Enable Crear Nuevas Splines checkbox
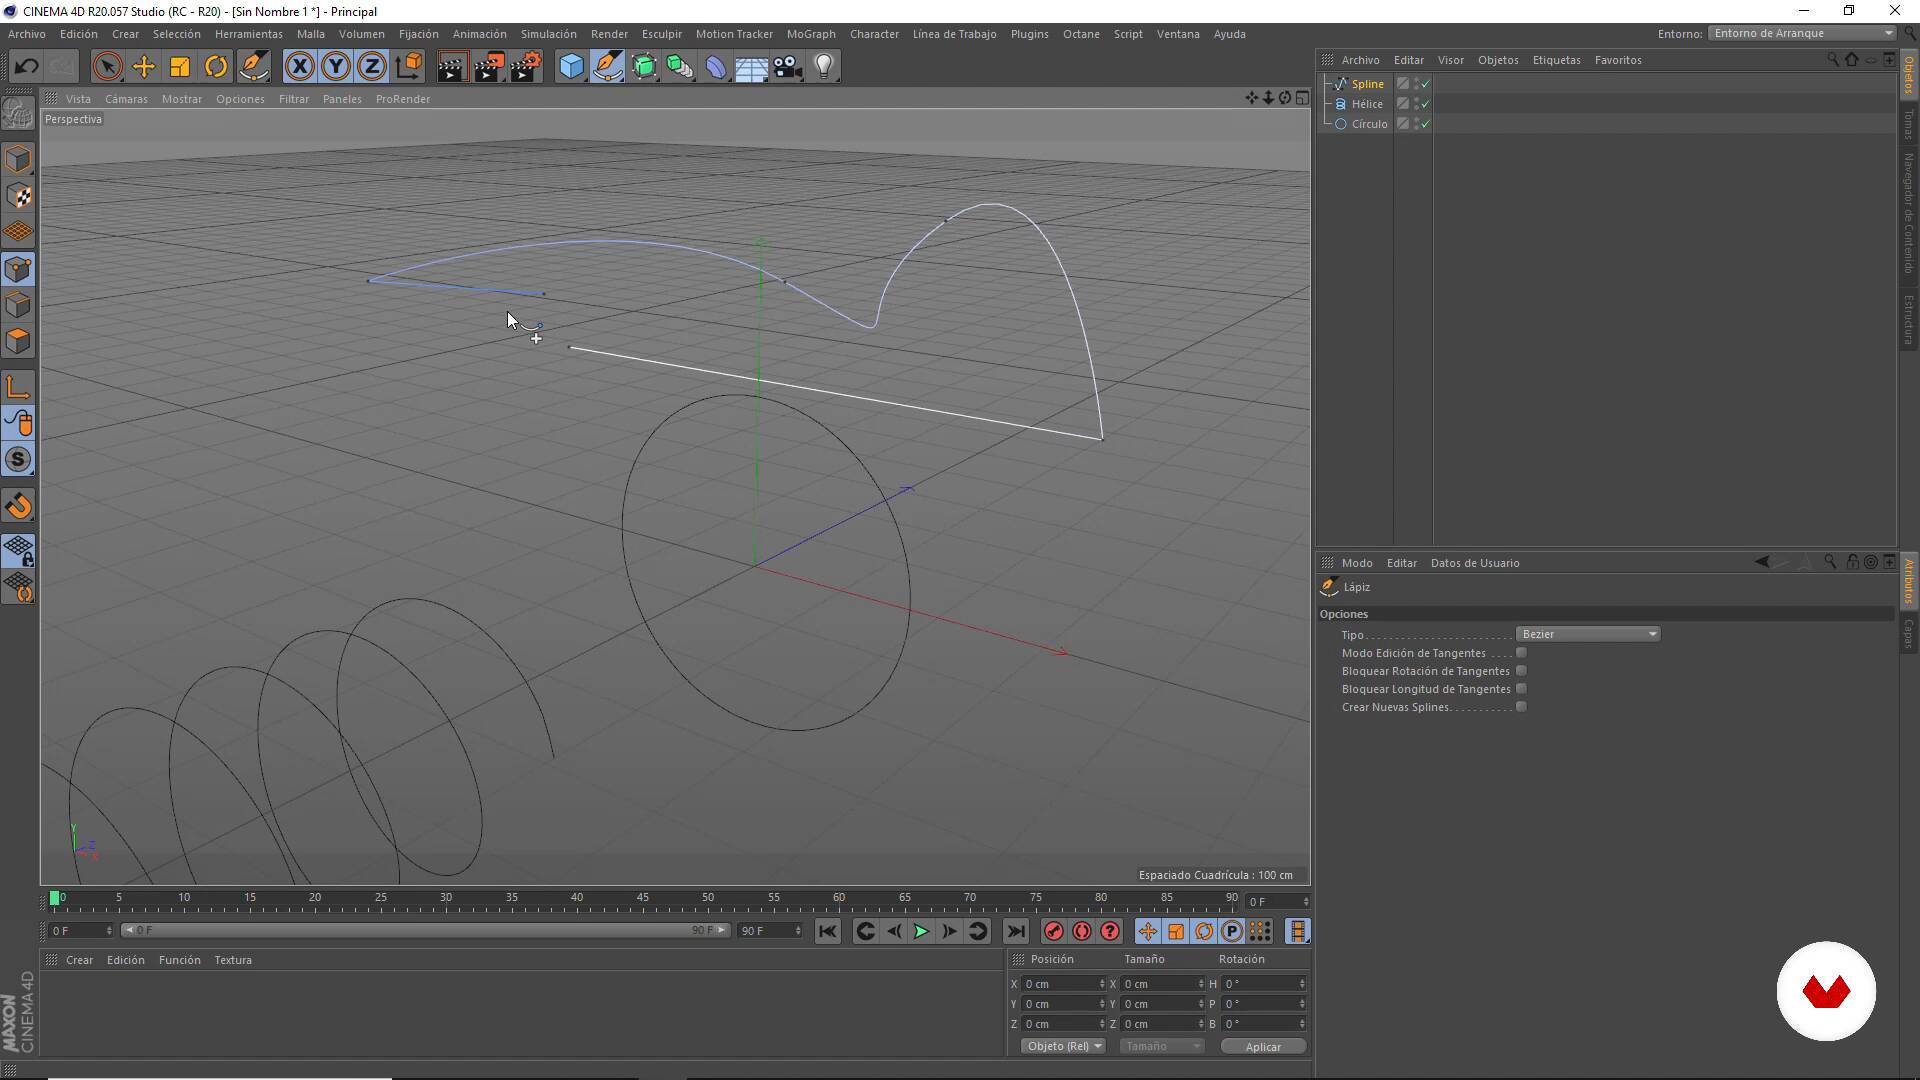The height and width of the screenshot is (1080, 1920). pyautogui.click(x=1521, y=707)
